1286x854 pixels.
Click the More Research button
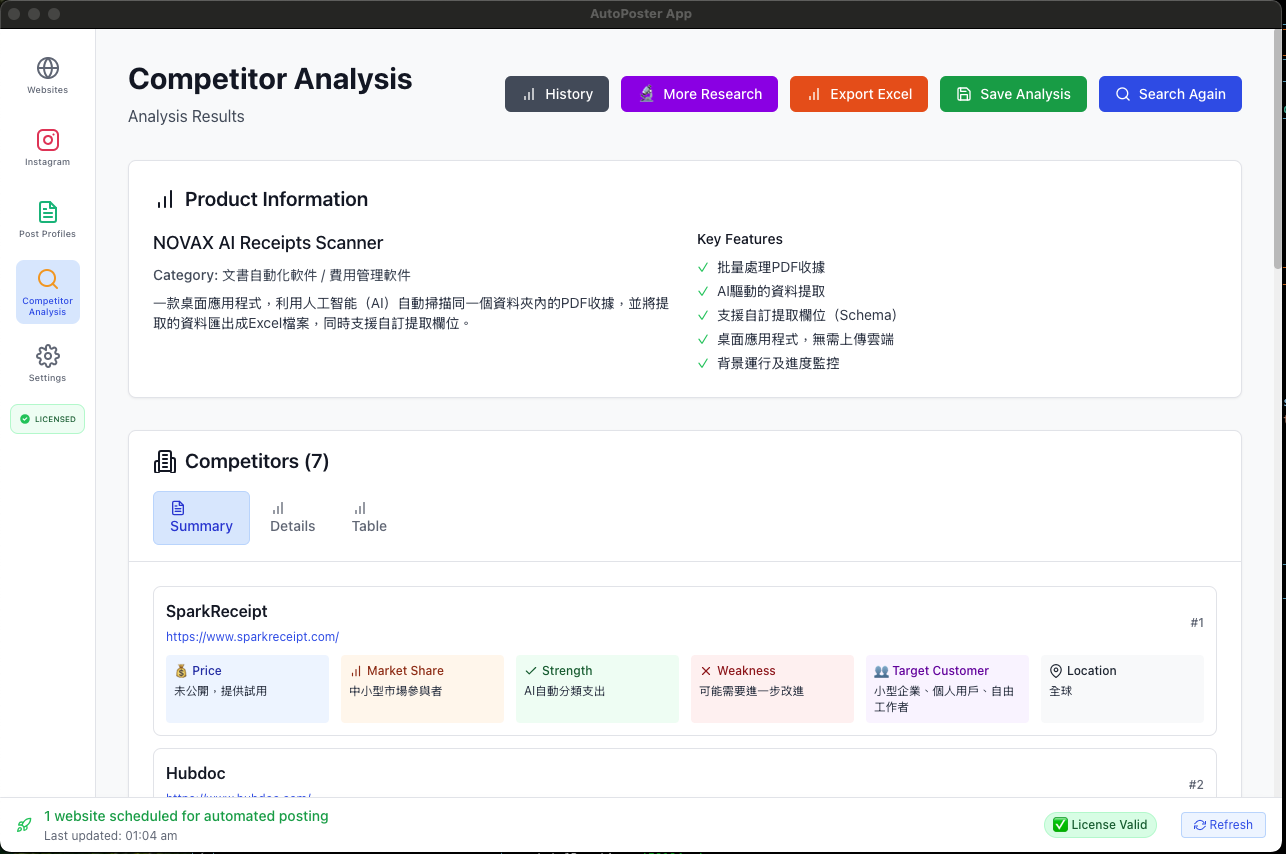point(699,94)
